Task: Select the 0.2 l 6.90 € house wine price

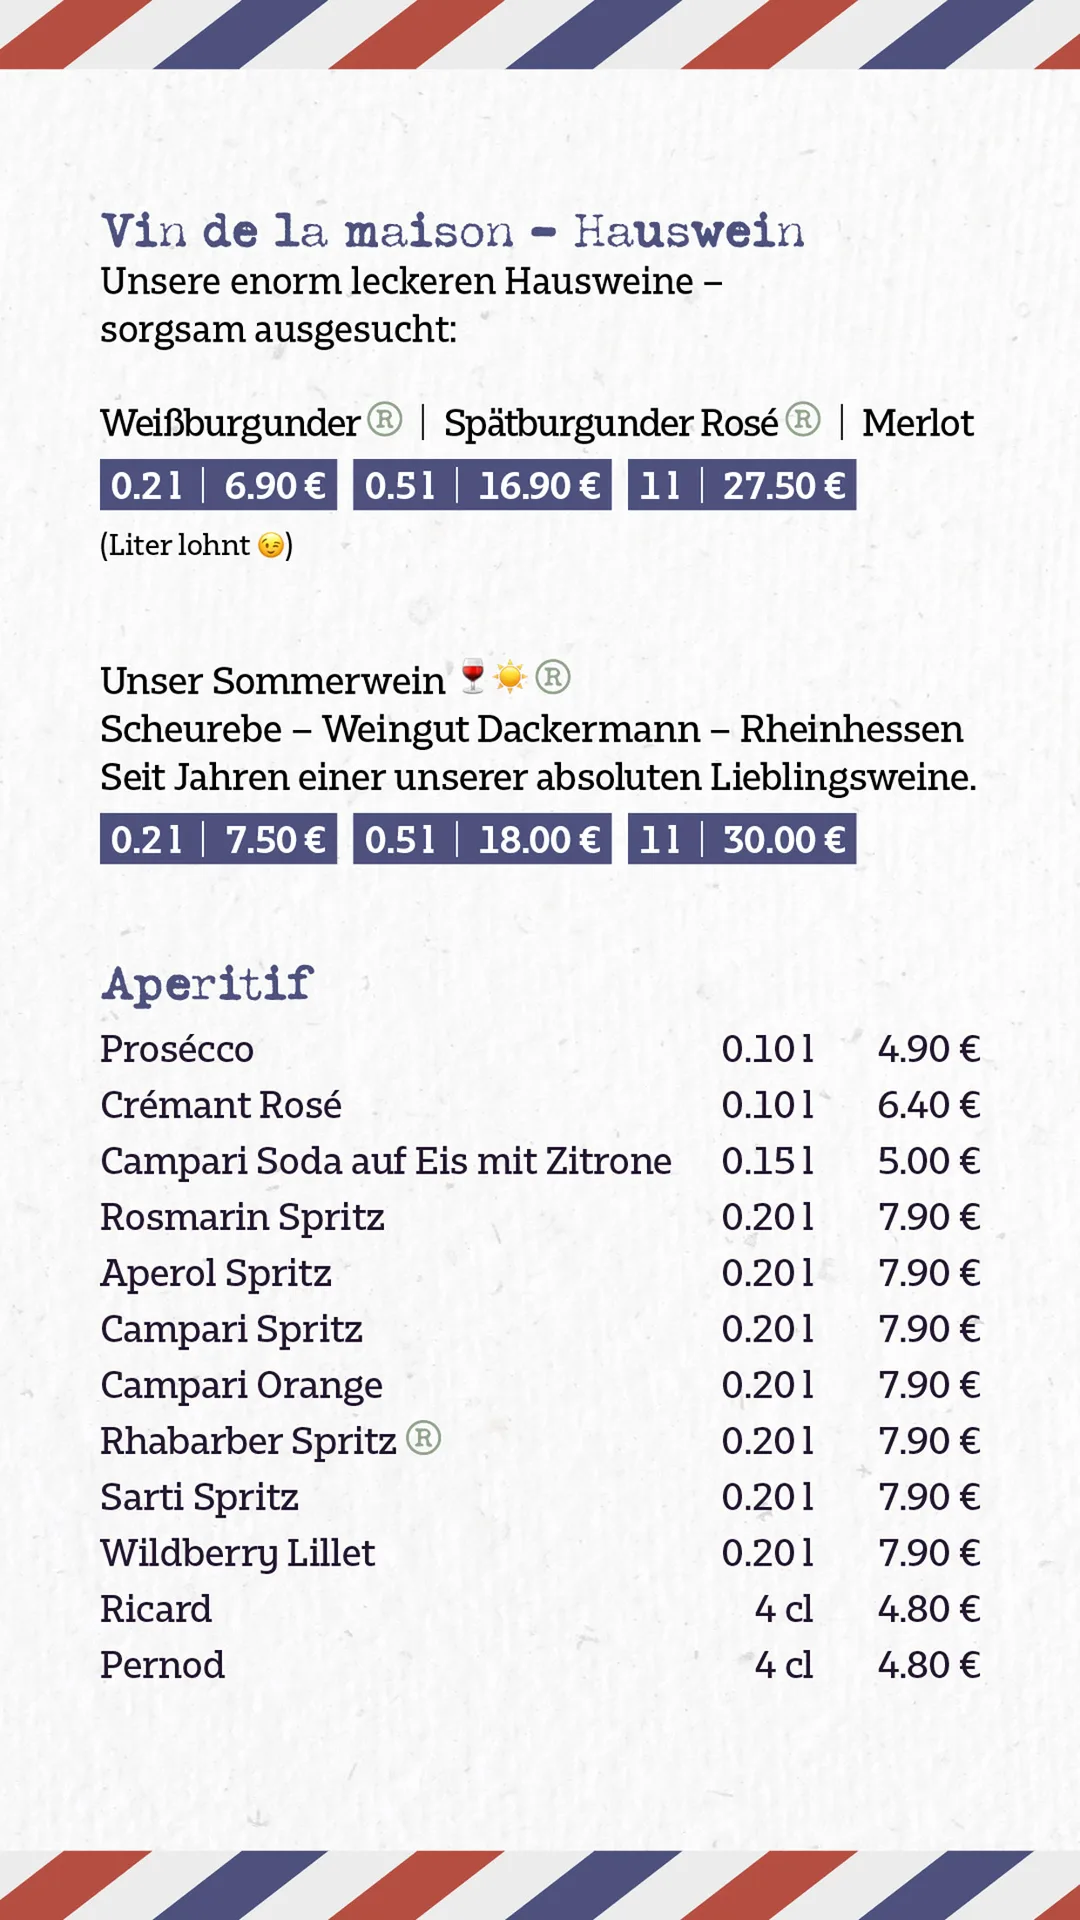Action: coord(218,485)
